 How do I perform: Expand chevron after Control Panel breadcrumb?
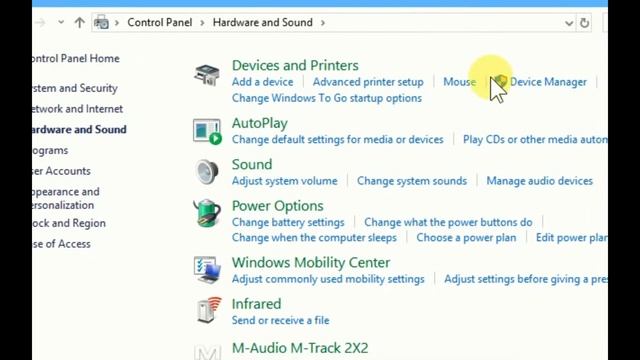tap(202, 23)
